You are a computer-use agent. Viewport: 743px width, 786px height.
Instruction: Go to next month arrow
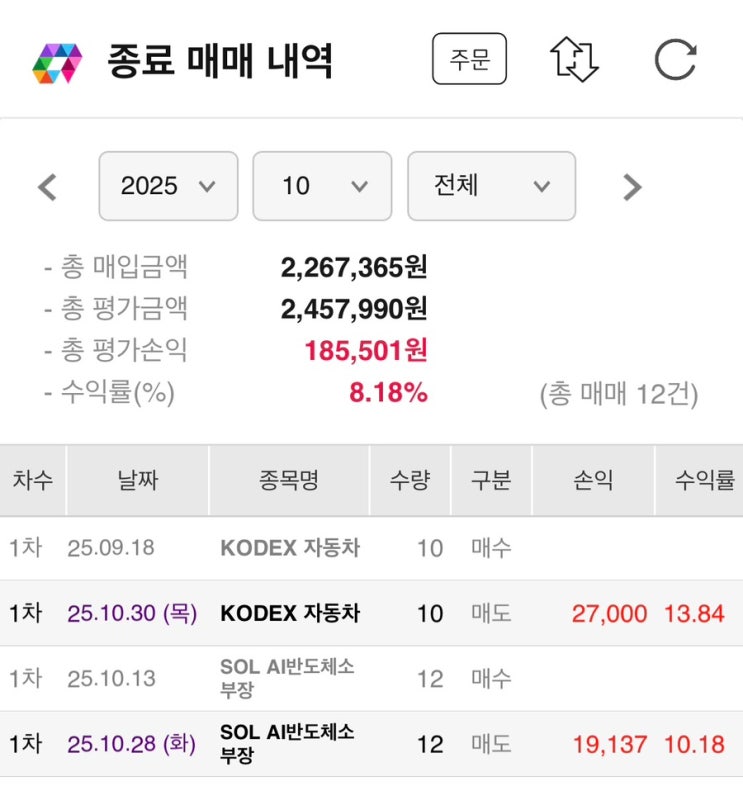click(631, 187)
